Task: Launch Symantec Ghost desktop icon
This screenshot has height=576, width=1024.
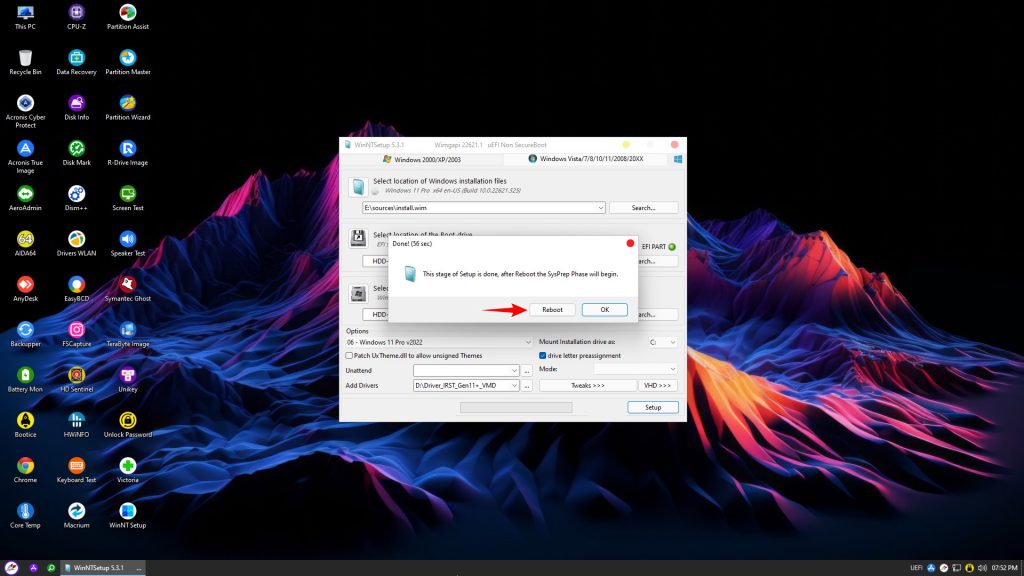Action: click(x=127, y=289)
